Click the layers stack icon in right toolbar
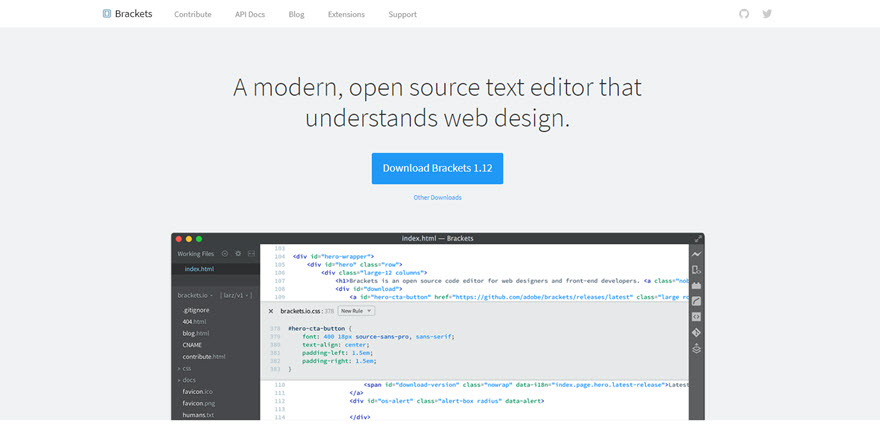This screenshot has width=880, height=440. (x=696, y=348)
